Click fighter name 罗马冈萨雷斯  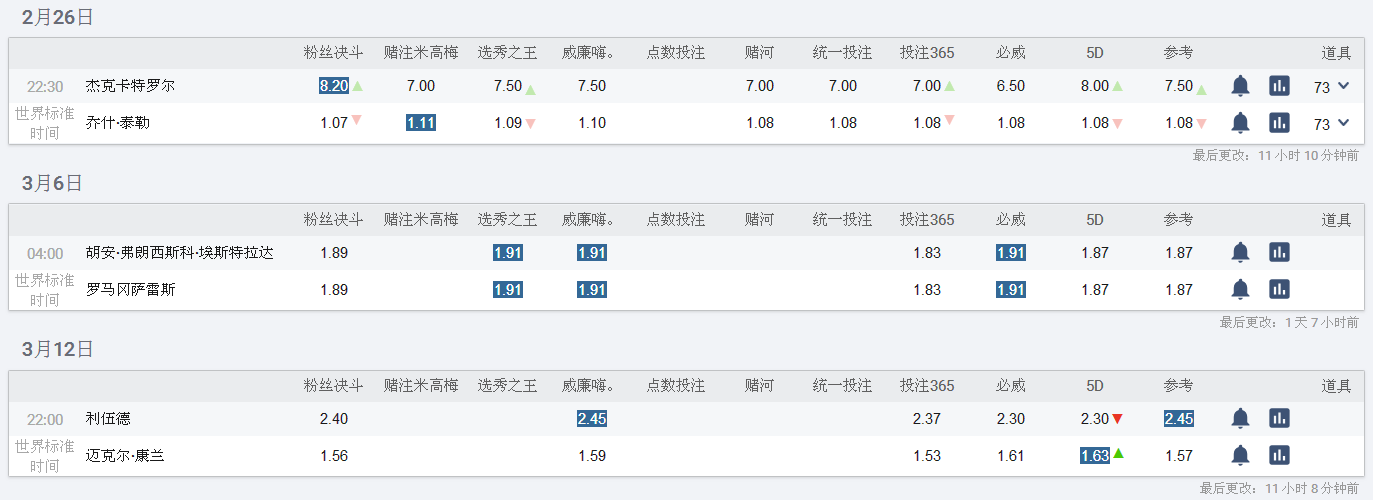point(130,289)
